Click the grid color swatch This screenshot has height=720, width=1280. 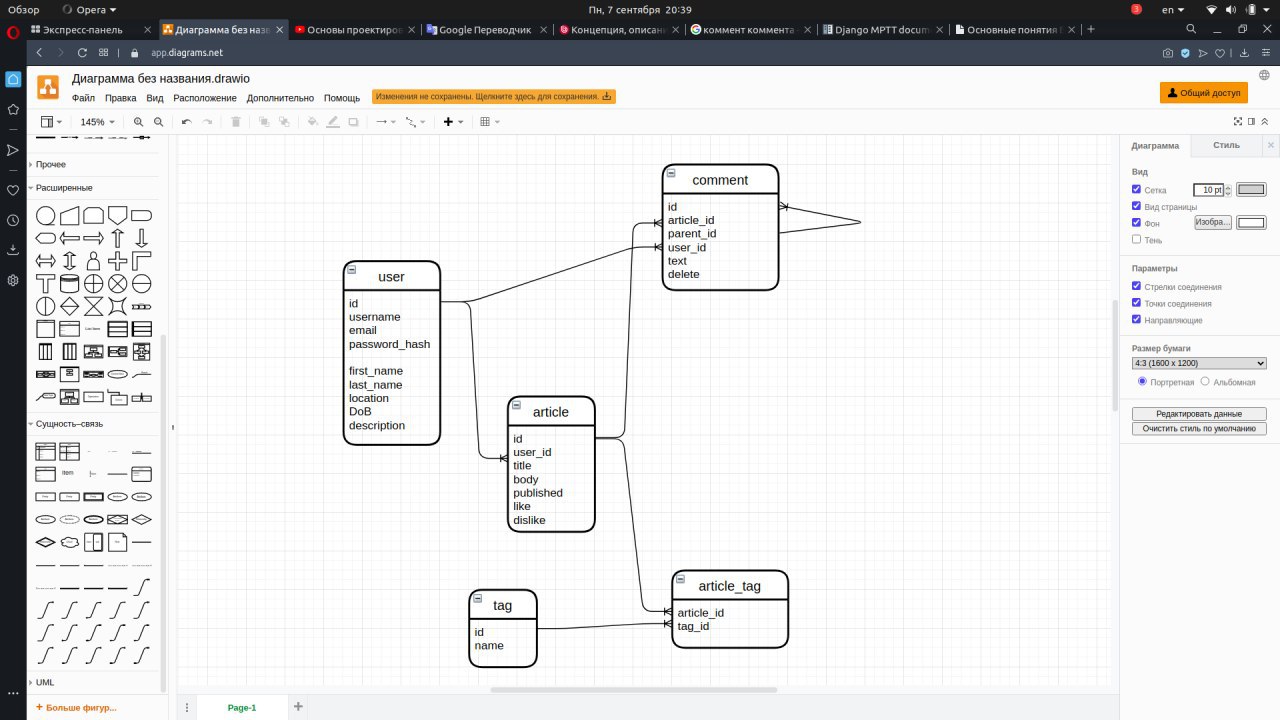pos(1251,189)
